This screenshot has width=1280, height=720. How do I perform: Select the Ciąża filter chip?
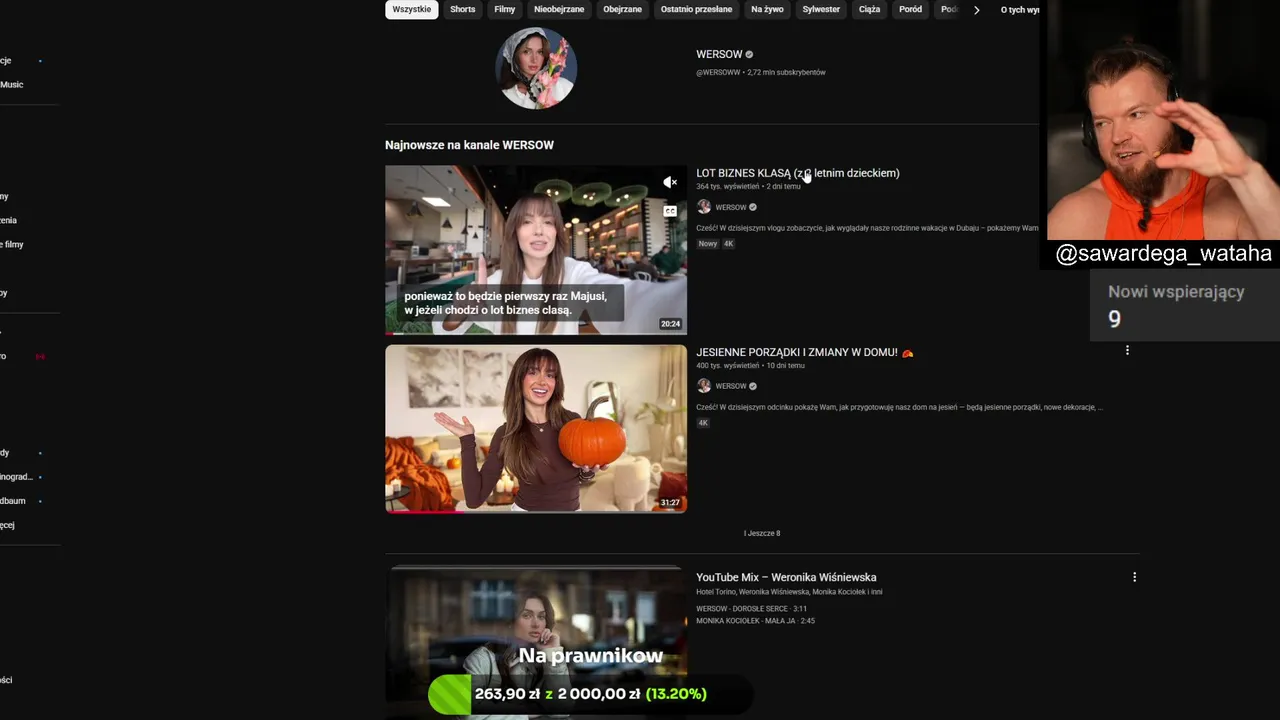click(870, 9)
